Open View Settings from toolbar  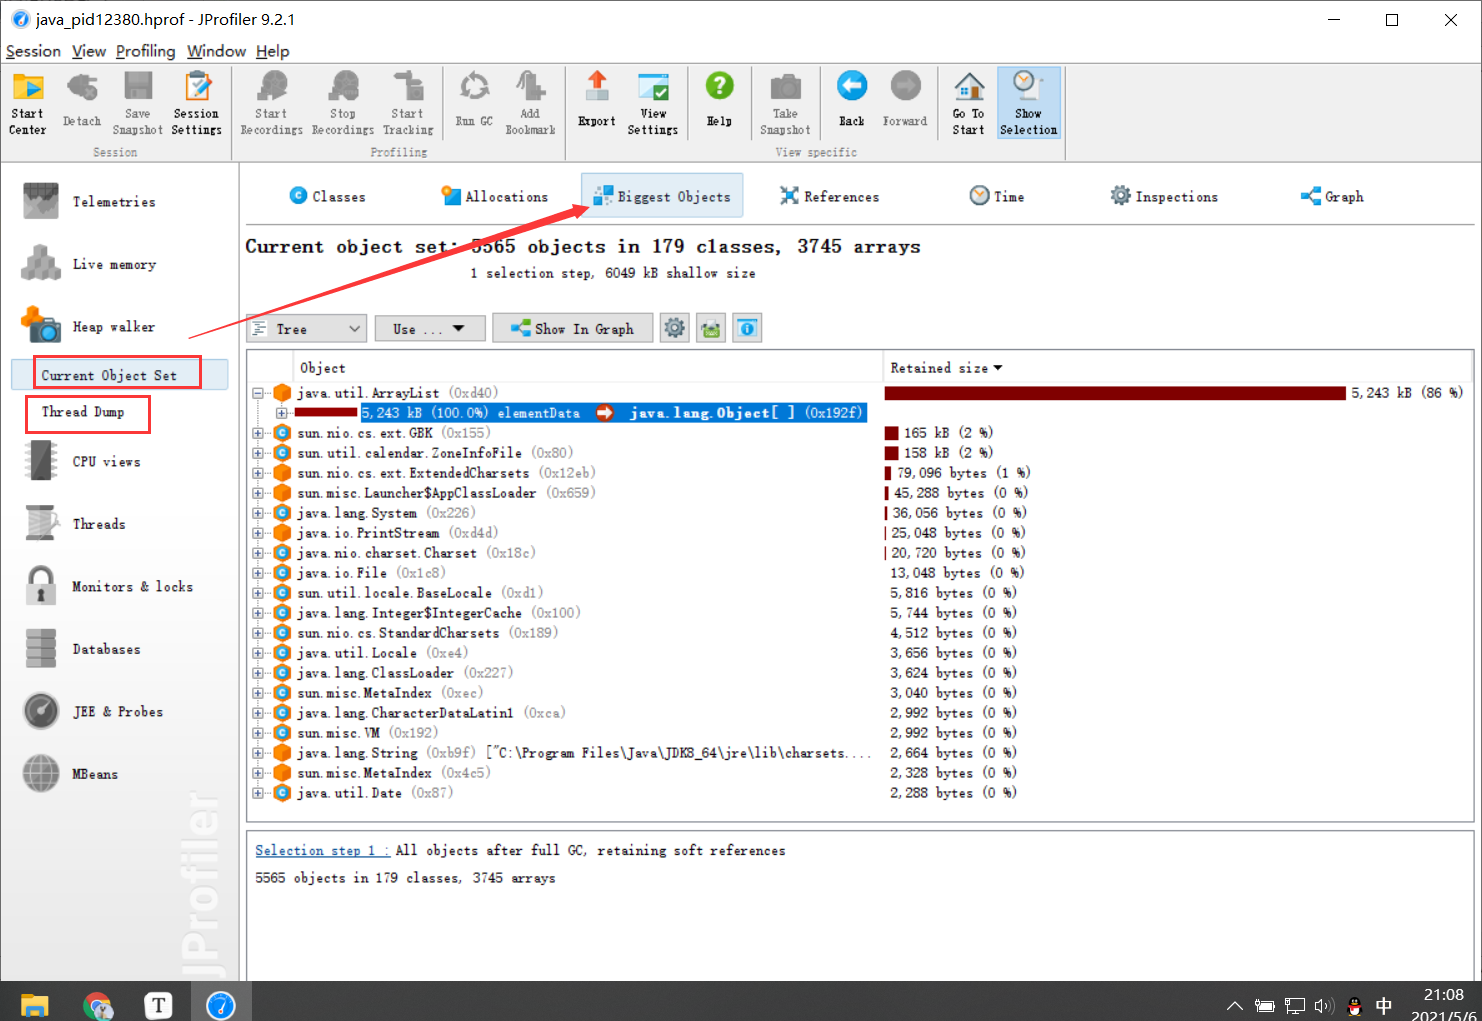coord(653,103)
